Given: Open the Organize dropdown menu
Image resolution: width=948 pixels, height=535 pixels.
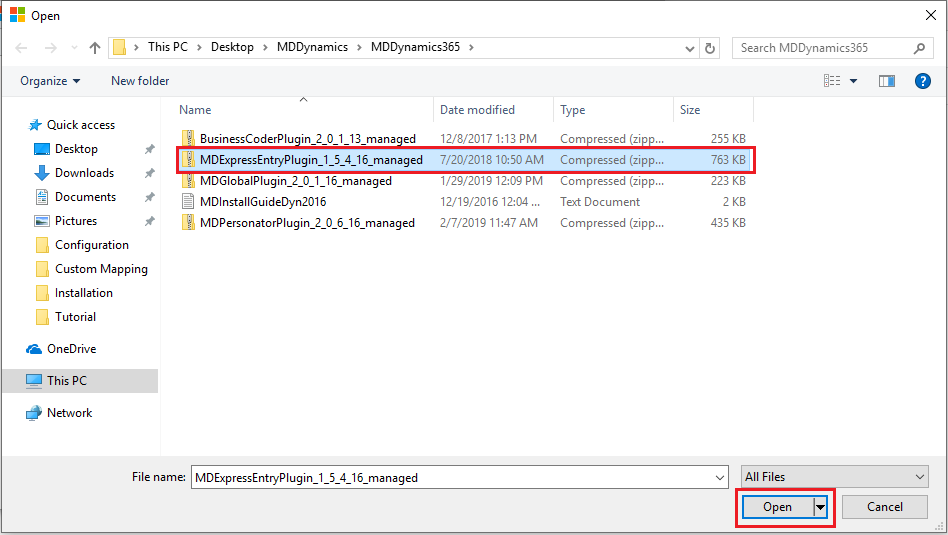Looking at the screenshot, I should click(x=50, y=81).
